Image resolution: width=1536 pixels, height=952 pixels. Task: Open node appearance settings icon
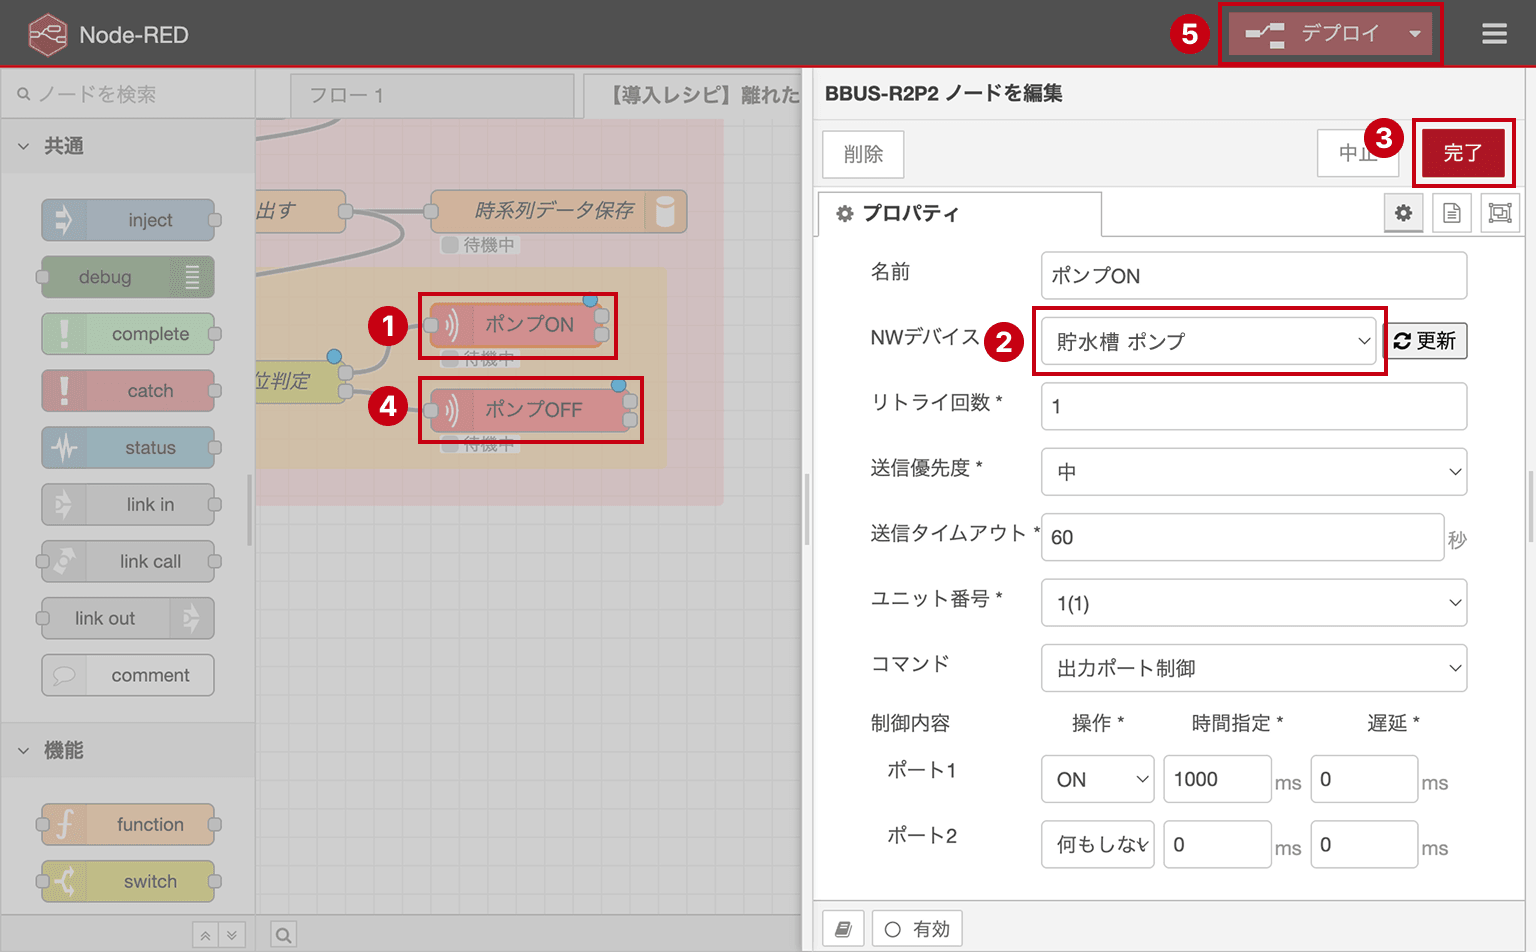tap(1500, 213)
